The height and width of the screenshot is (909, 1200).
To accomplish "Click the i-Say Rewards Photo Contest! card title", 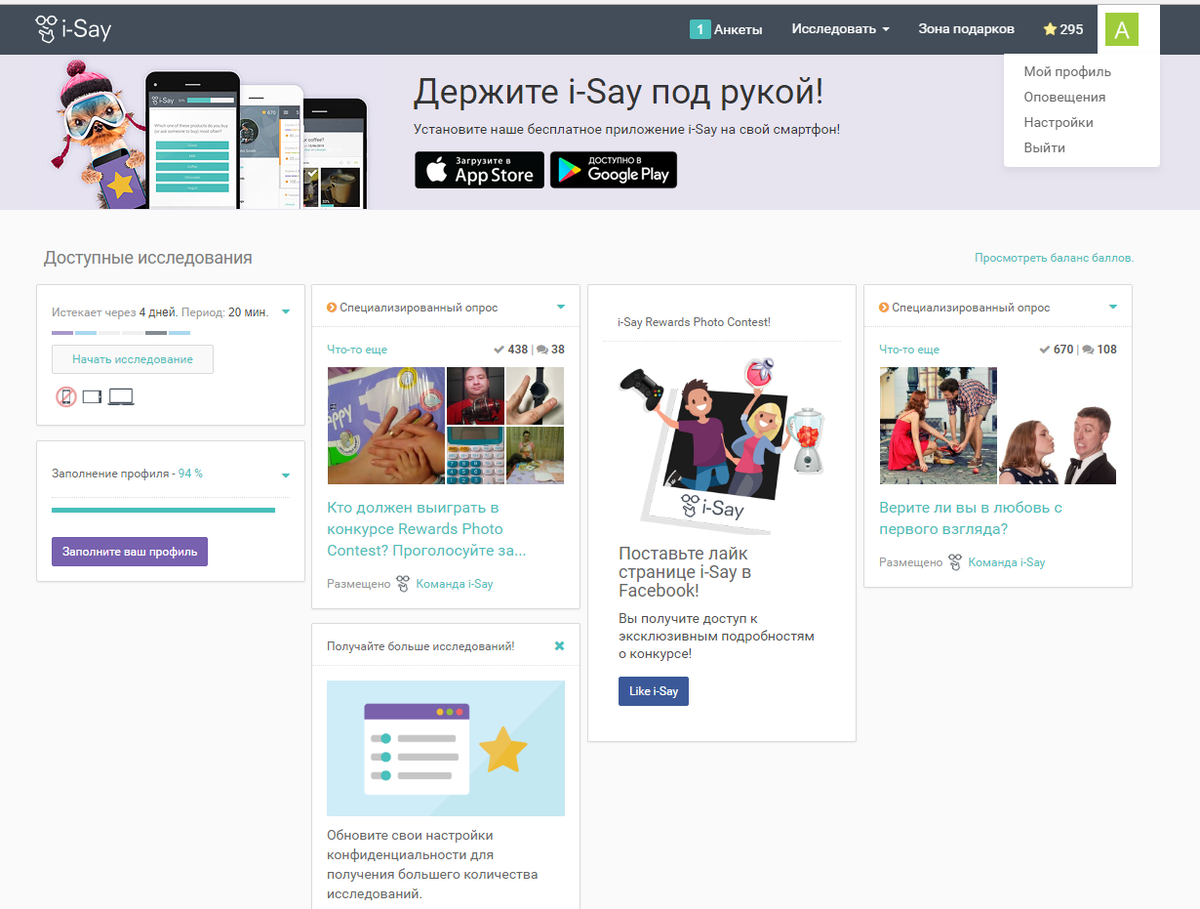I will click(694, 322).
